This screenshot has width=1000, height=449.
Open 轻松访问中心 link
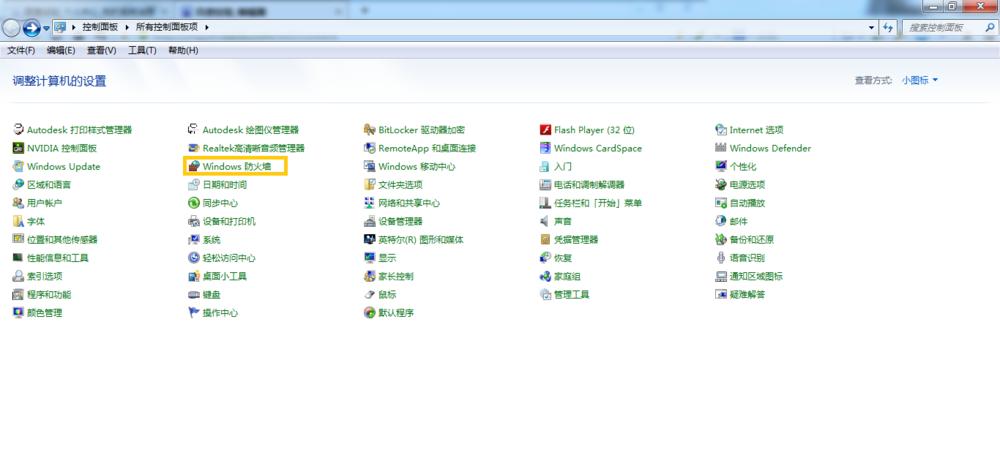pyautogui.click(x=229, y=258)
